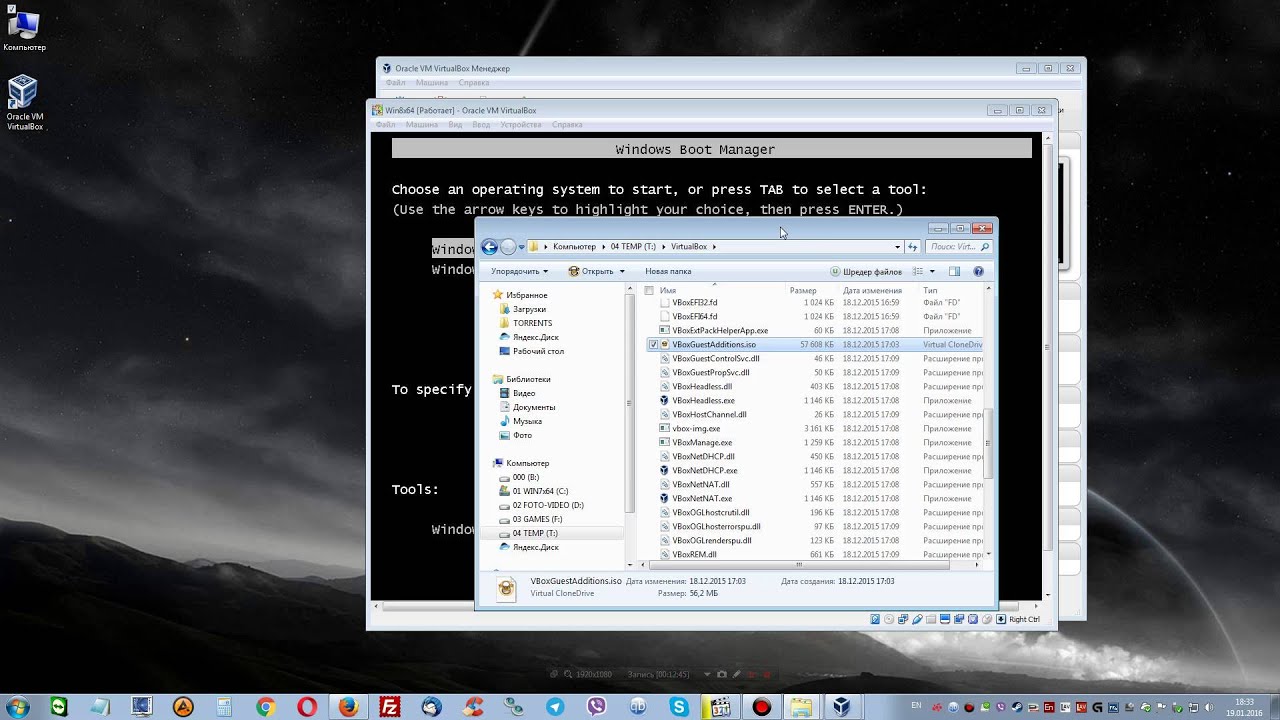
Task: Open Музыка library
Action: coord(527,421)
